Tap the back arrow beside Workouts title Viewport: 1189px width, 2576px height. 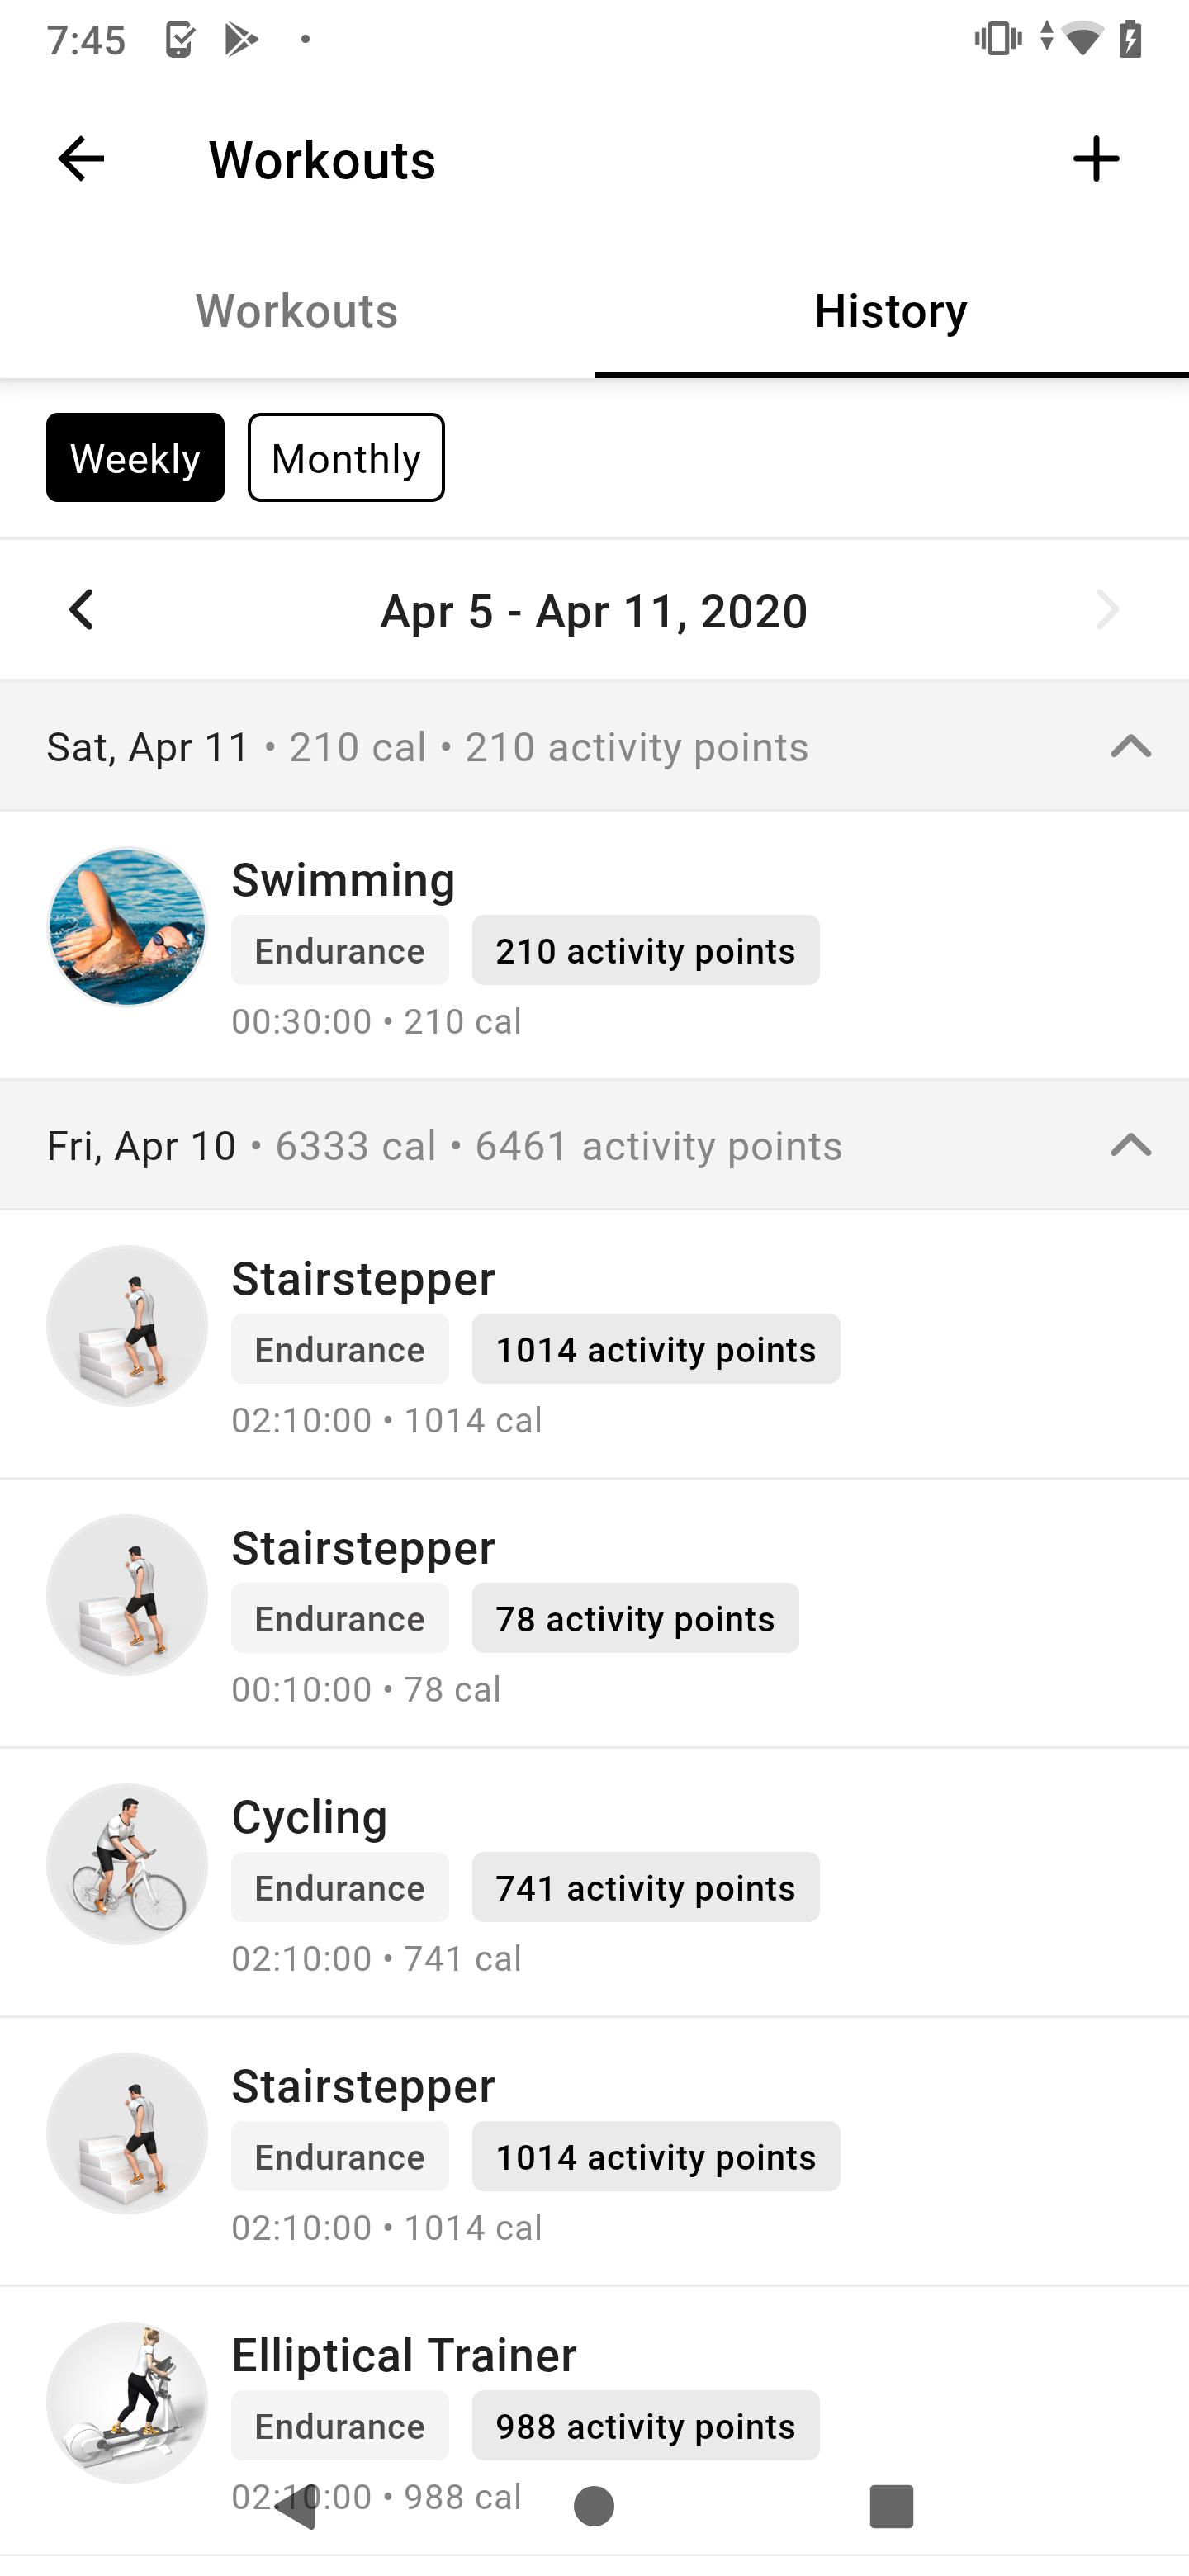(x=81, y=159)
